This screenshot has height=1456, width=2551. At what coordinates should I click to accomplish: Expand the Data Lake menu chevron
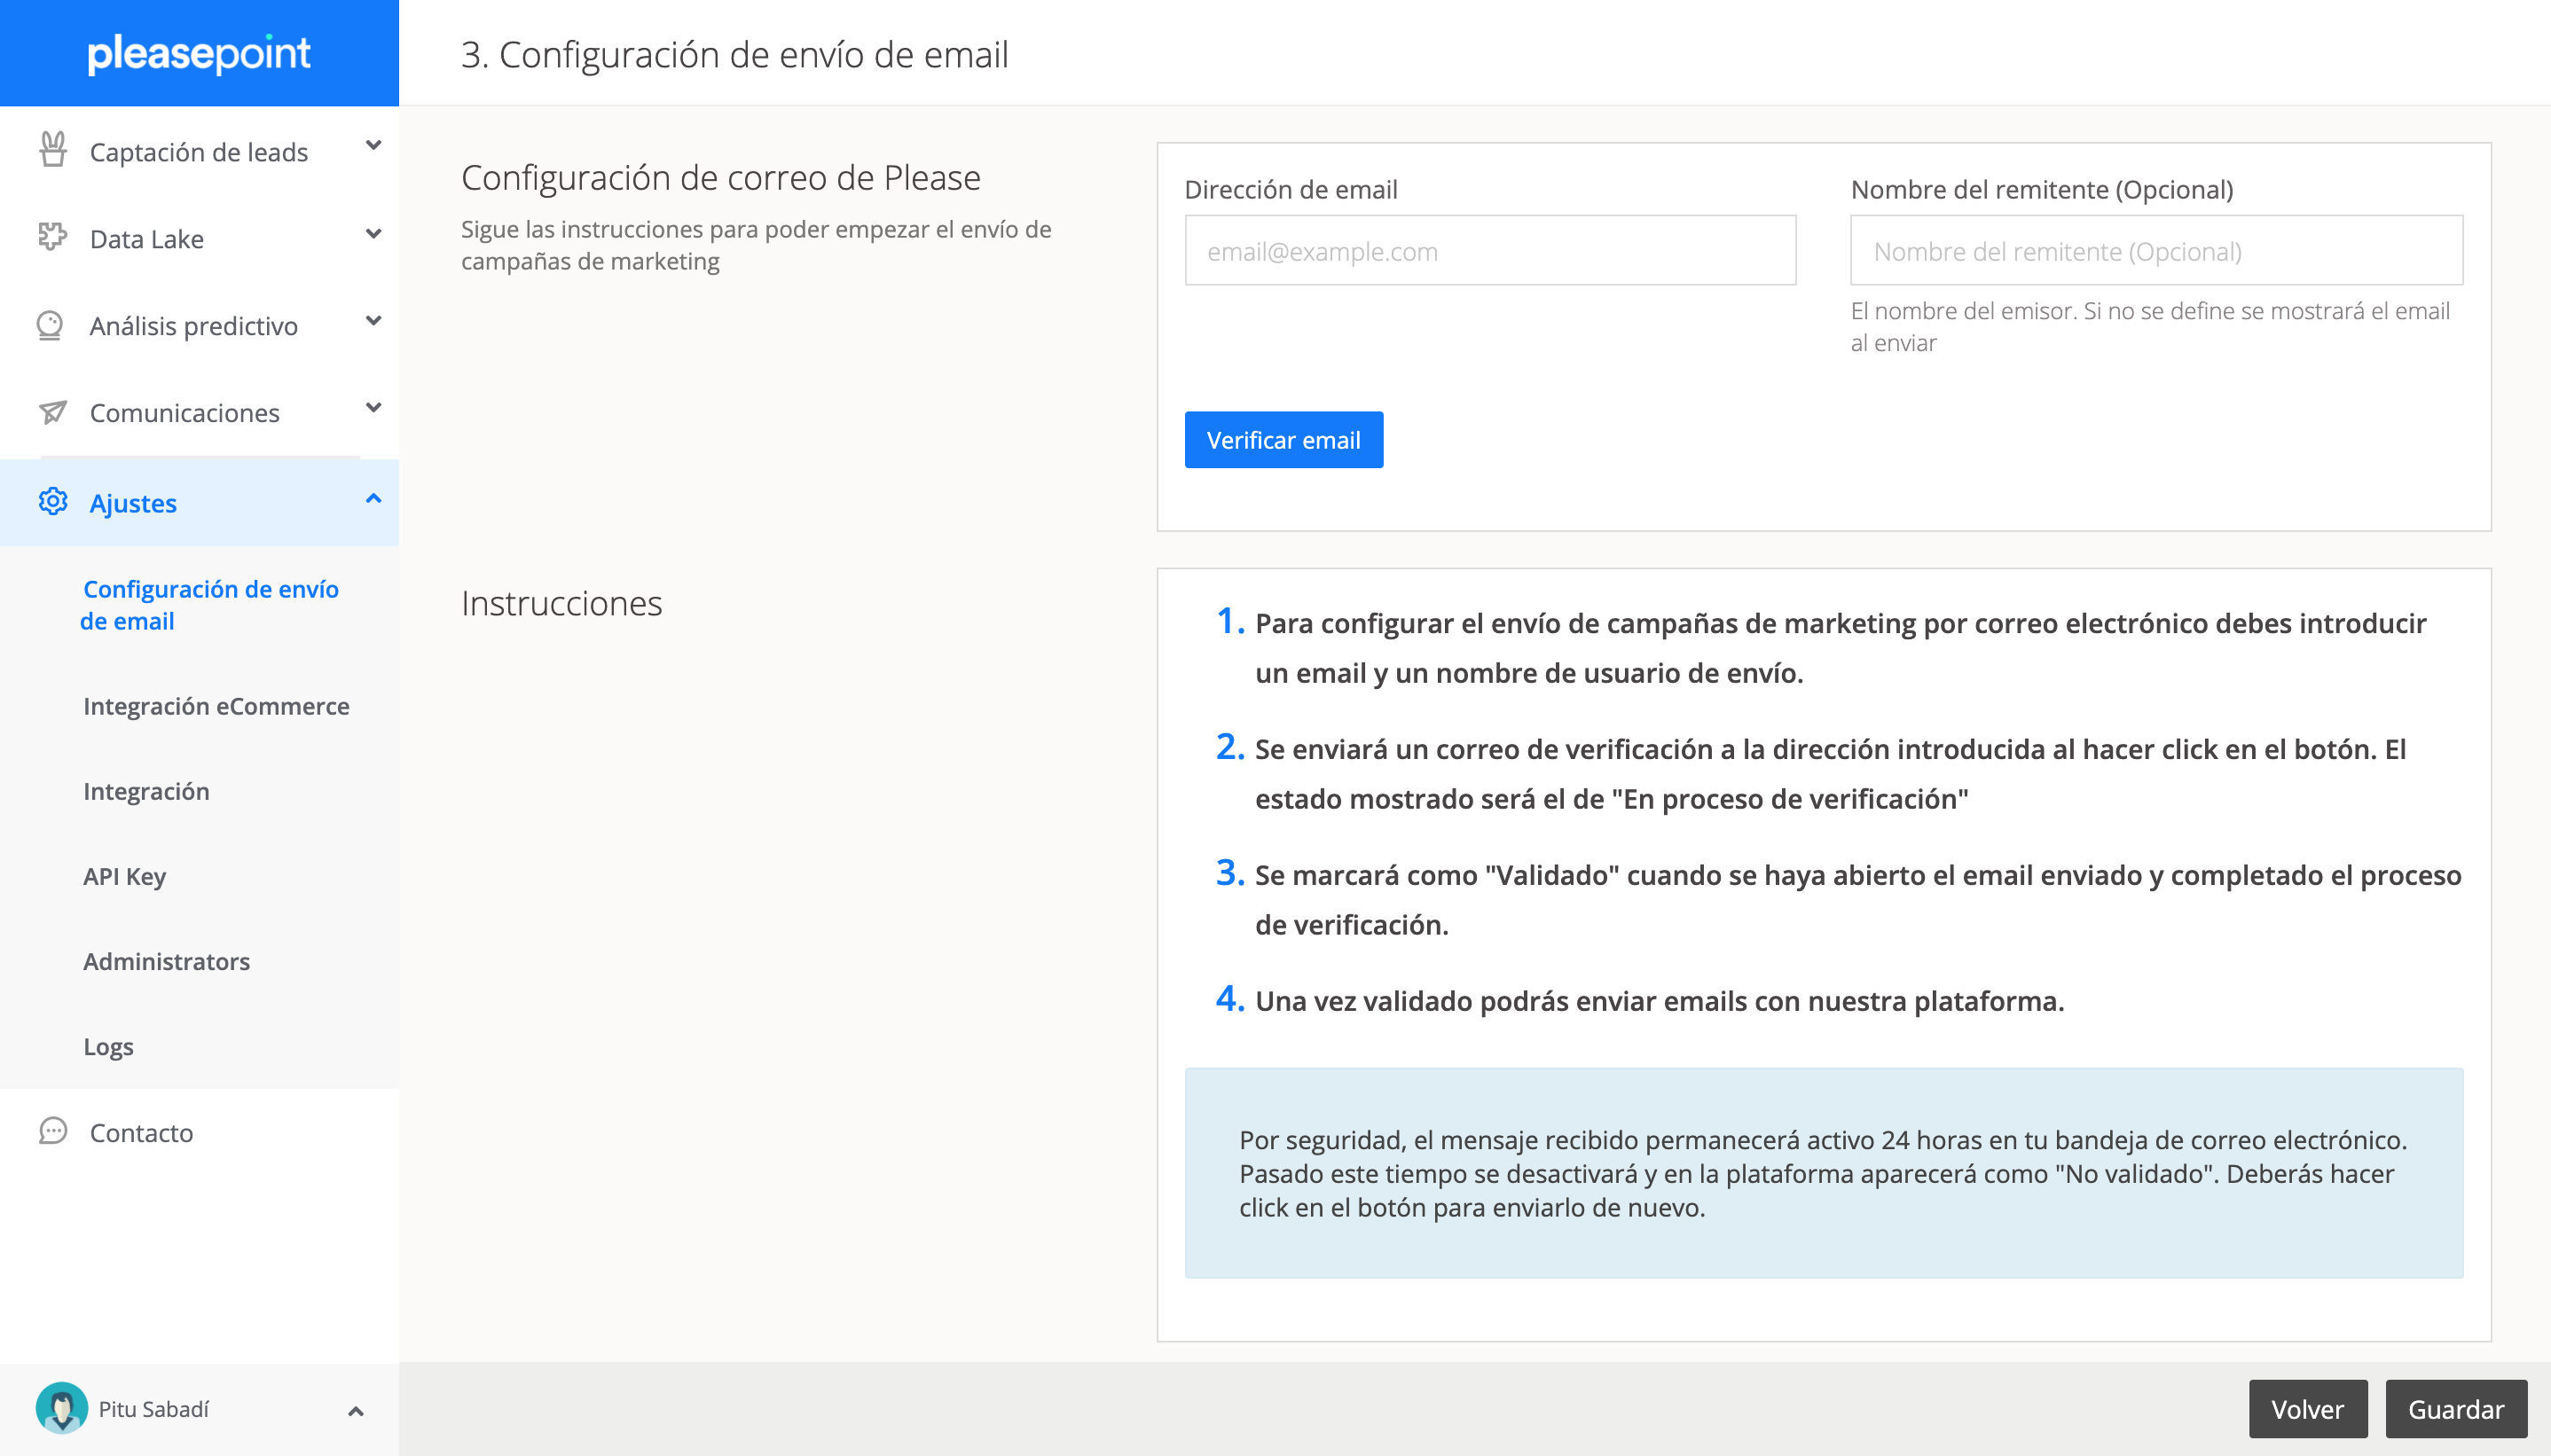pyautogui.click(x=373, y=234)
